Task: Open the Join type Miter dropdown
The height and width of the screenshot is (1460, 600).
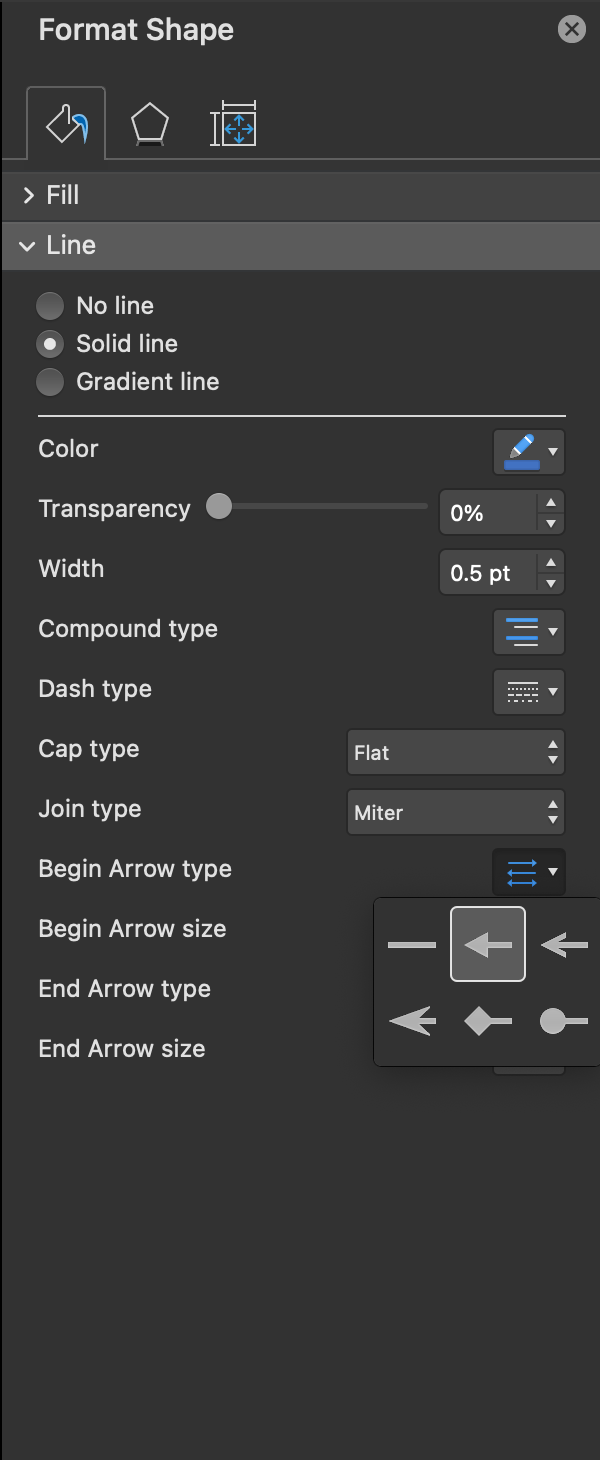Action: pos(455,812)
